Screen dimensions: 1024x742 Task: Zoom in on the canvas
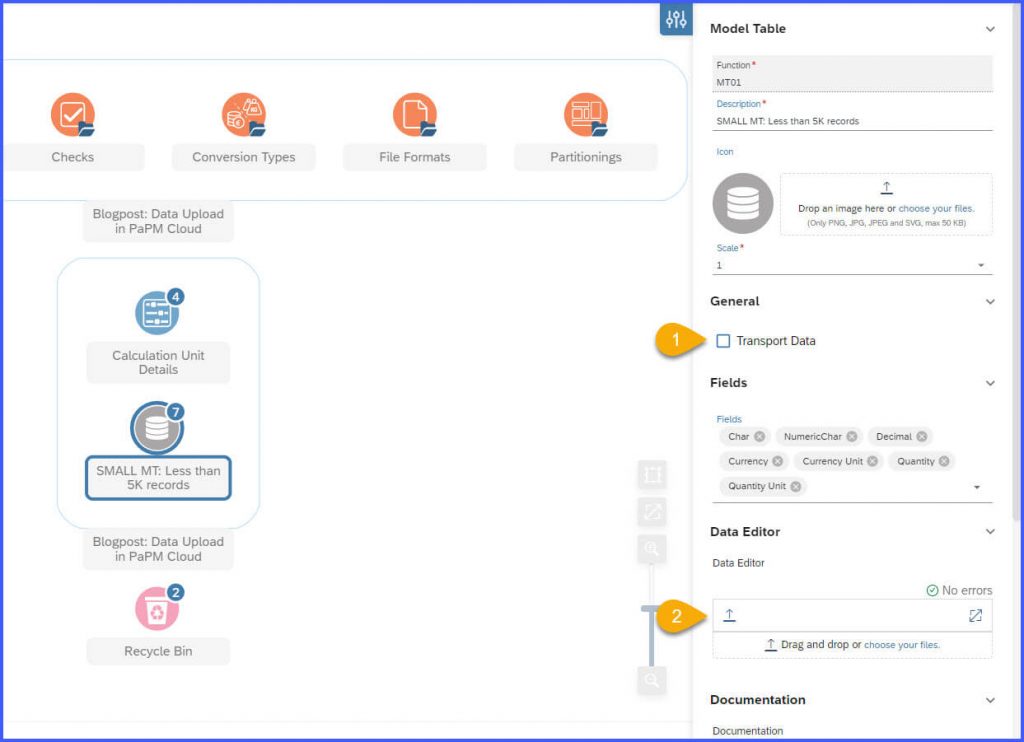[x=652, y=549]
